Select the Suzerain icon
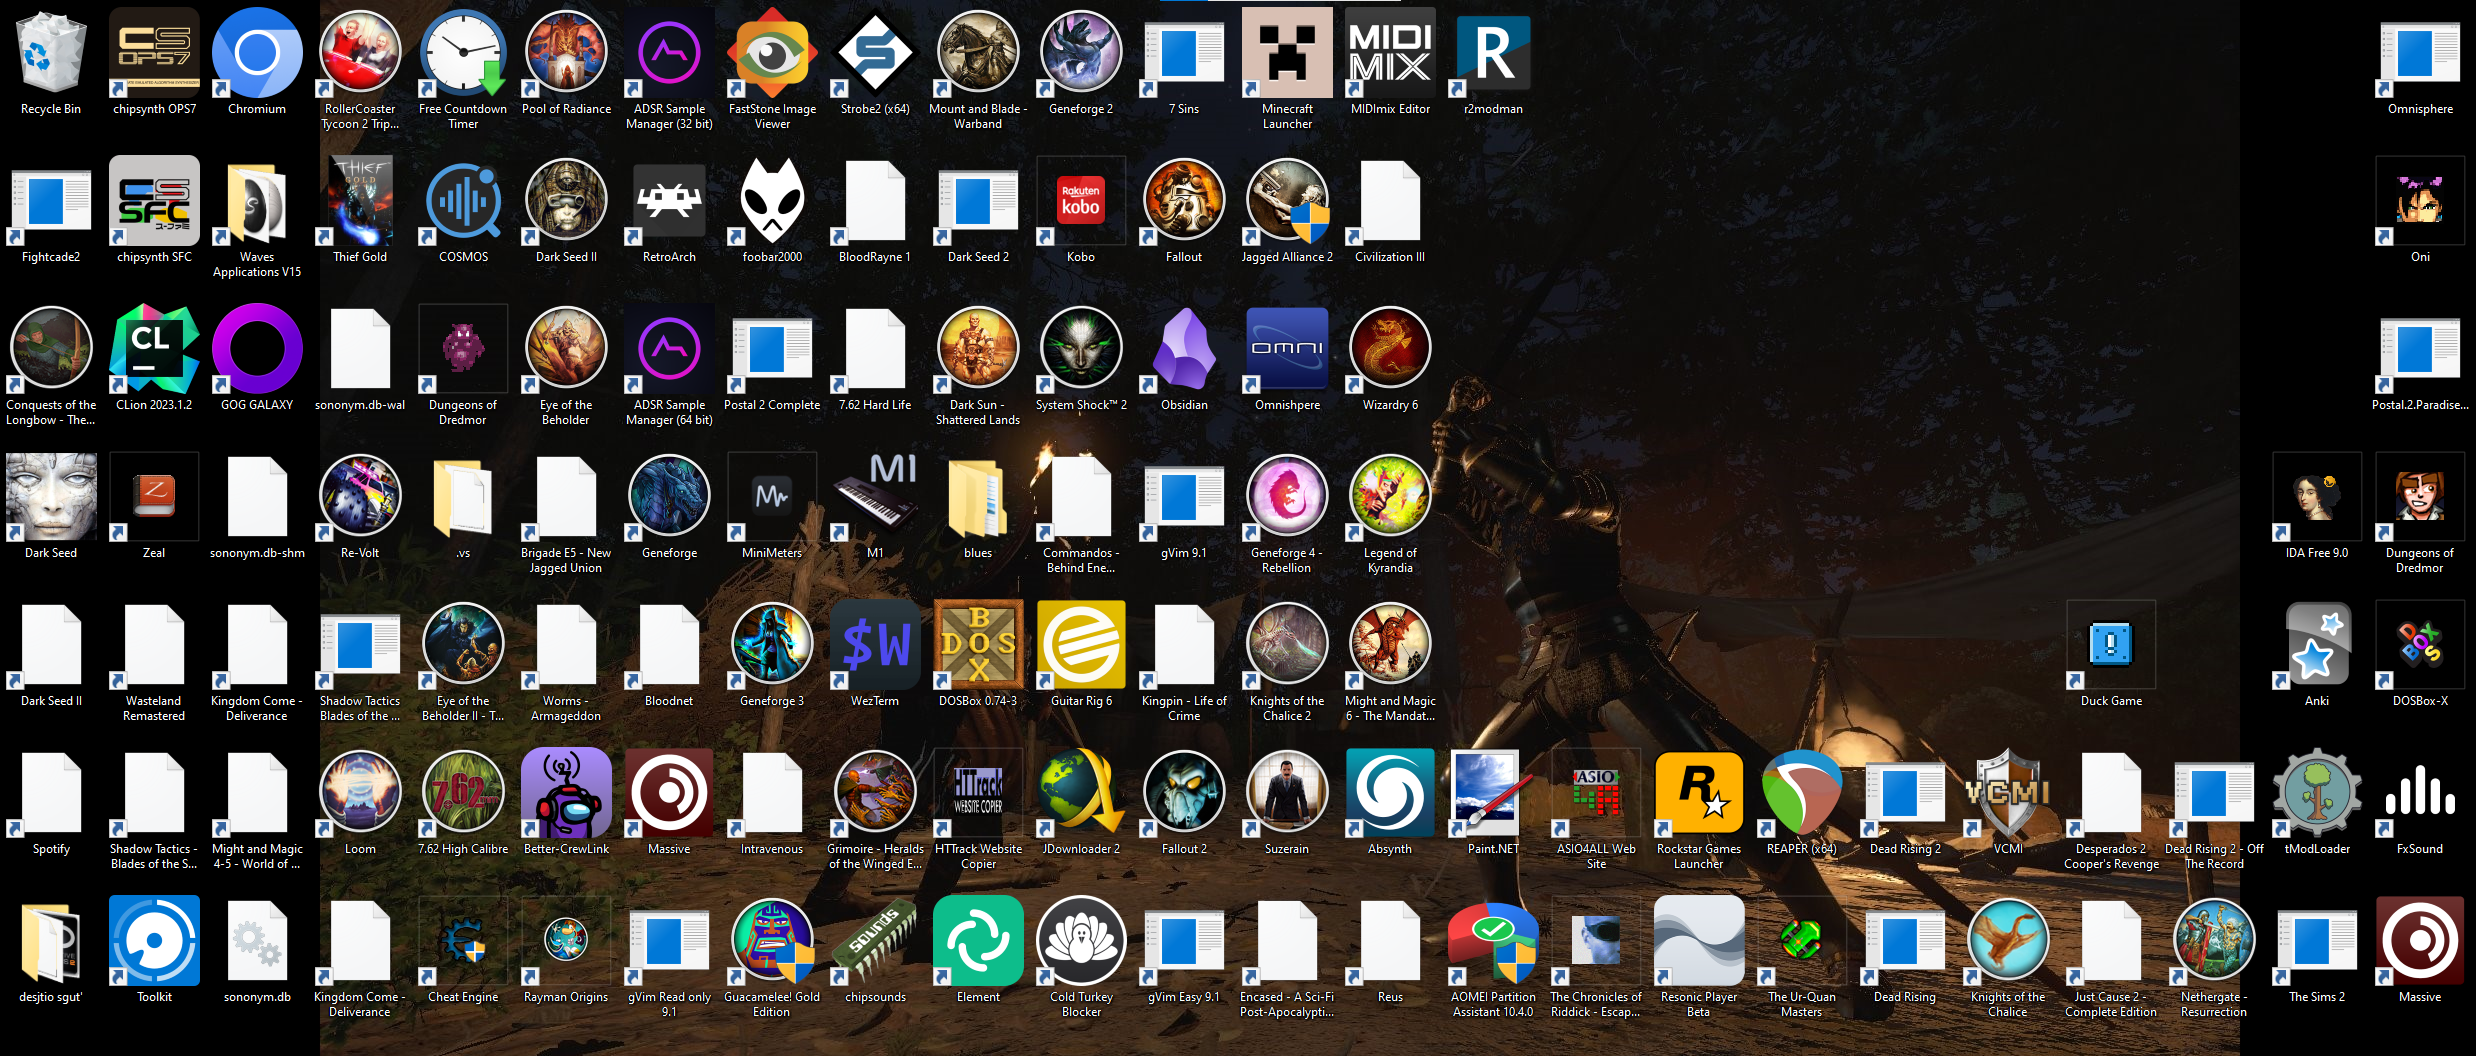The width and height of the screenshot is (2476, 1056). click(1287, 793)
